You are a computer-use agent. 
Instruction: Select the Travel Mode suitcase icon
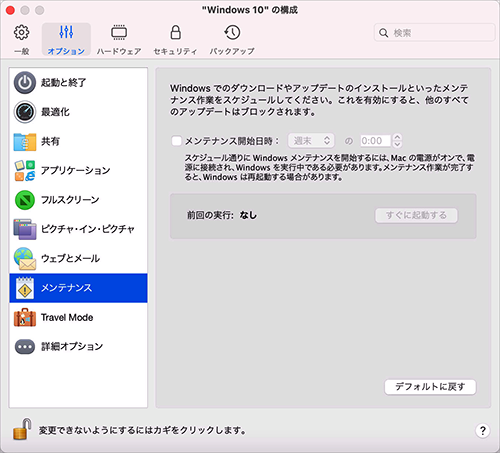pos(25,317)
